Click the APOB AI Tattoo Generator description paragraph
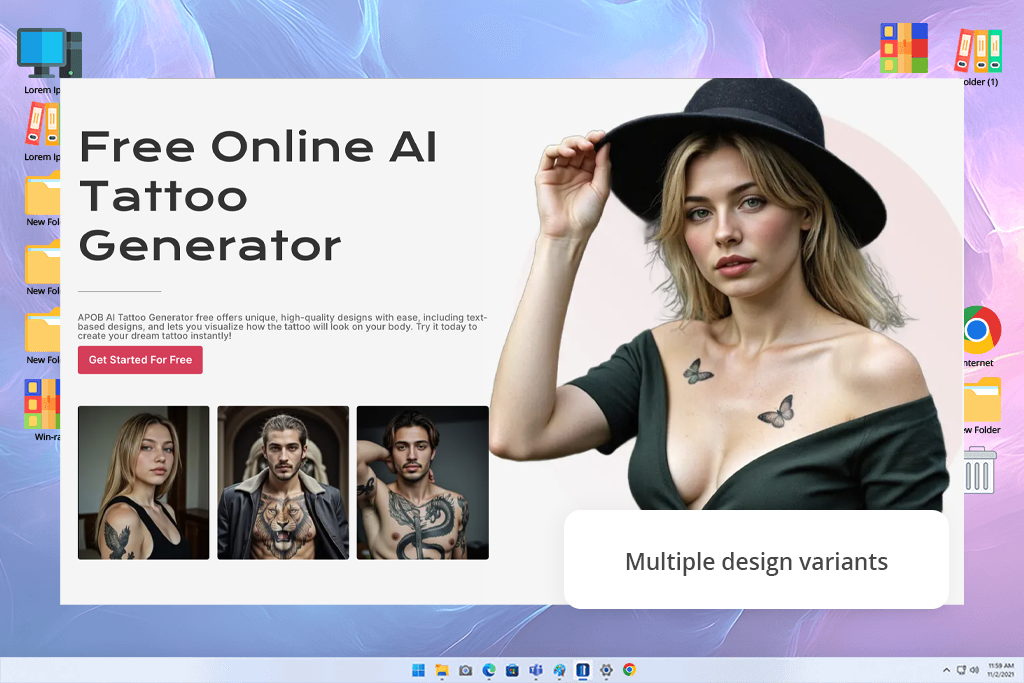 (282, 326)
